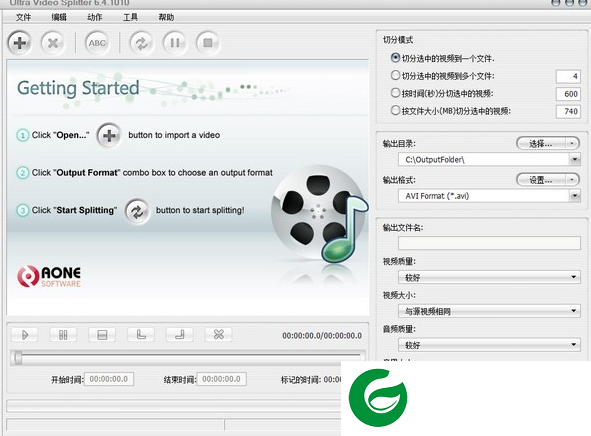Click the Open plus icon in Getting Started
The height and width of the screenshot is (436, 591).
(109, 135)
